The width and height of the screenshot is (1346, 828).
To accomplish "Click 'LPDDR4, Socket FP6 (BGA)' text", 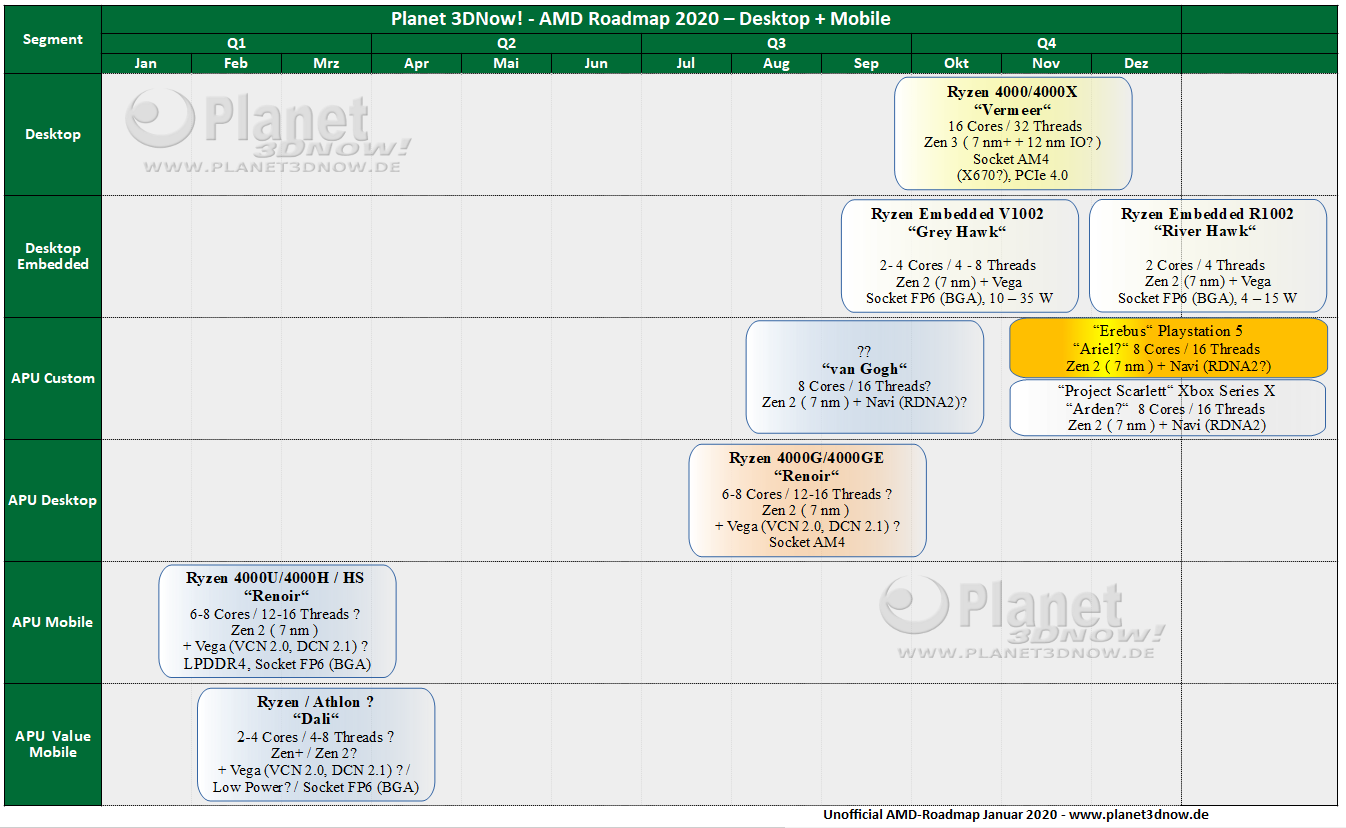I will 275,663.
